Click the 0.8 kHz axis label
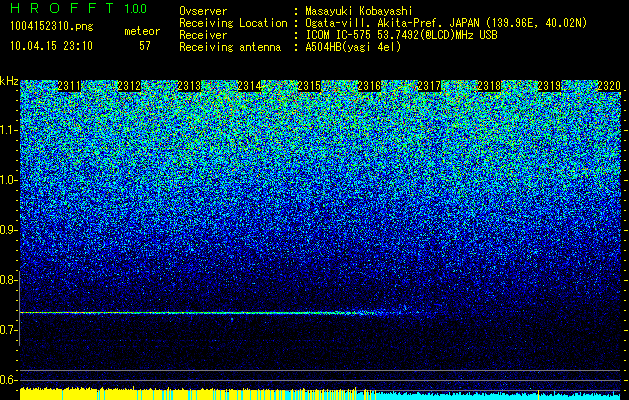 point(9,280)
